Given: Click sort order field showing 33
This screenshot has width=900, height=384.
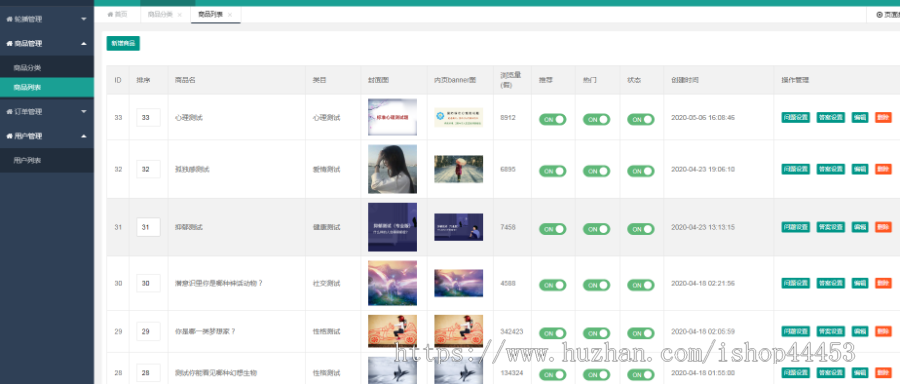Looking at the screenshot, I should (x=148, y=117).
